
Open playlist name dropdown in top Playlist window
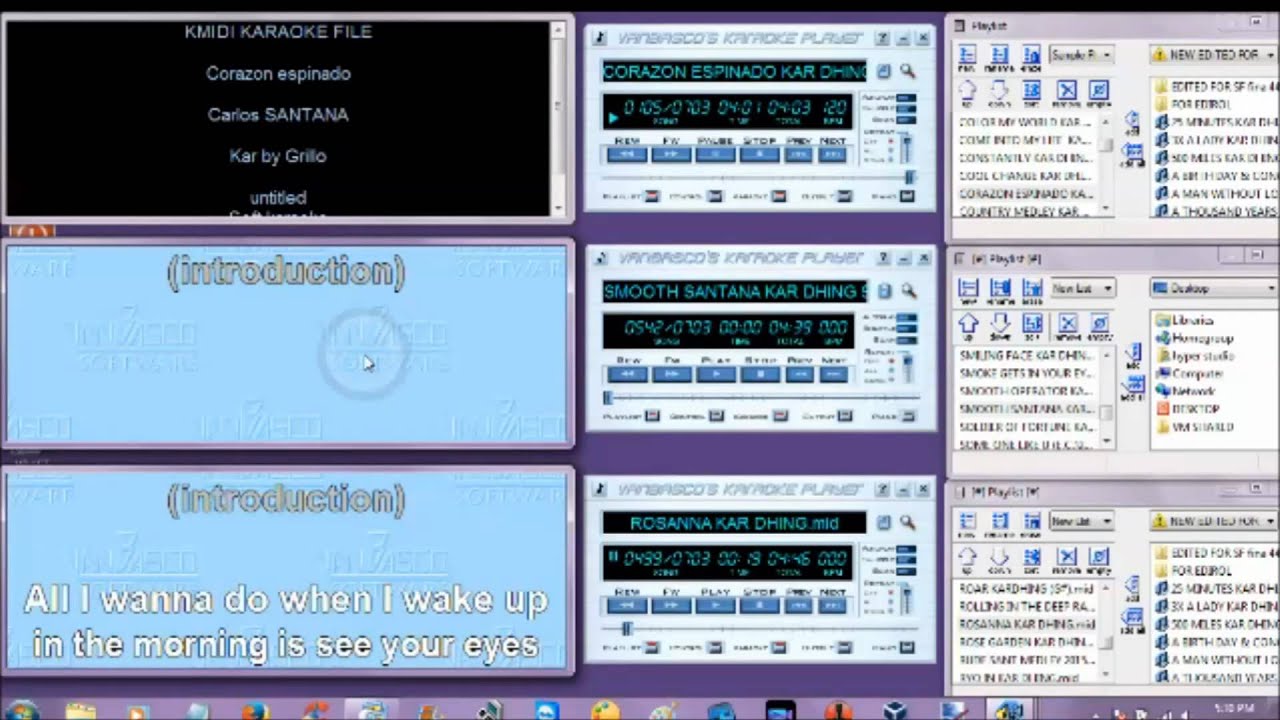coord(1081,55)
